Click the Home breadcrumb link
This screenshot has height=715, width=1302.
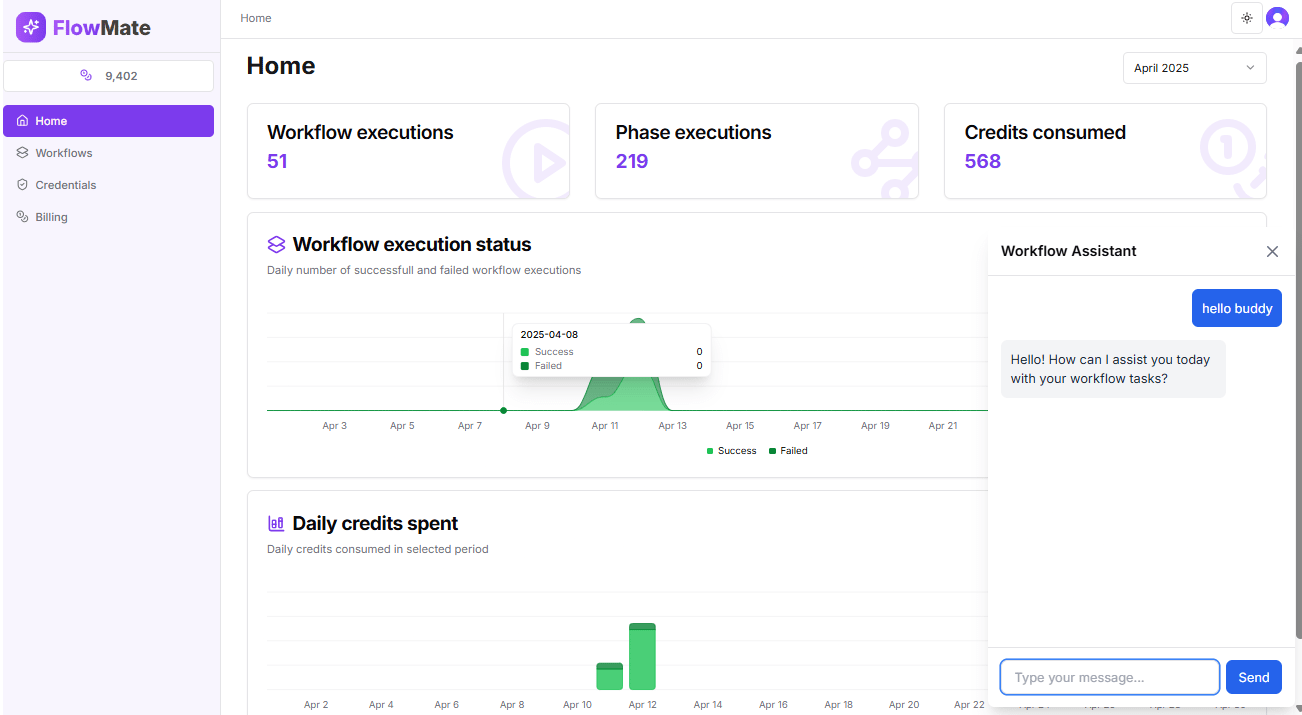click(x=256, y=18)
